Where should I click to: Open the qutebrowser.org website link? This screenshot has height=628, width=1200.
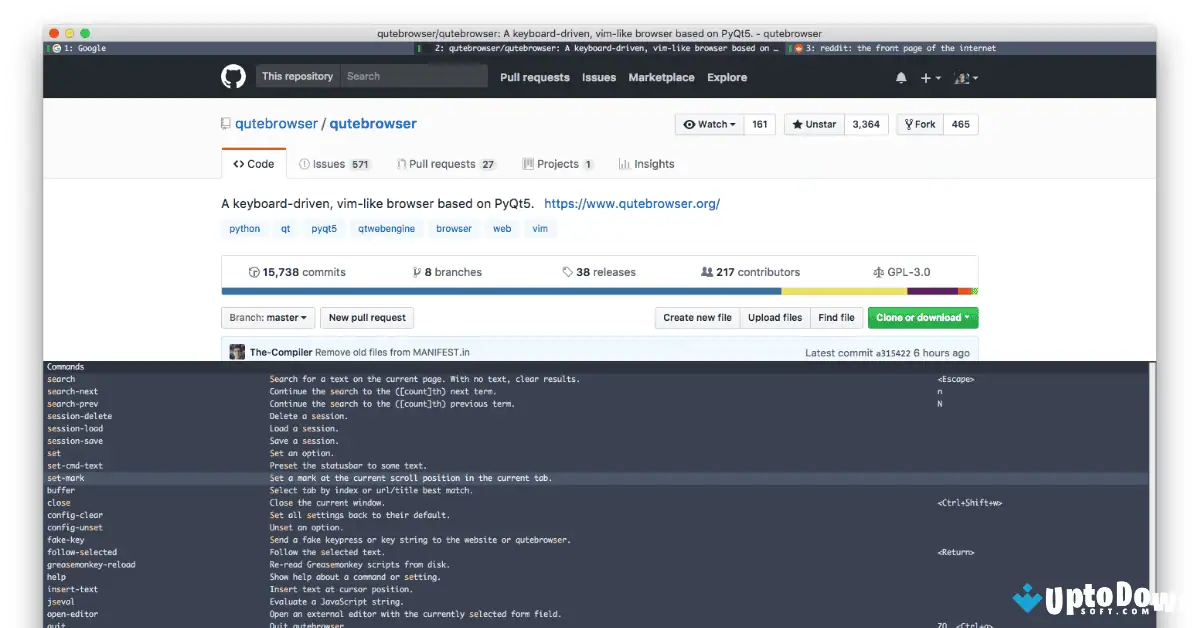coord(632,204)
